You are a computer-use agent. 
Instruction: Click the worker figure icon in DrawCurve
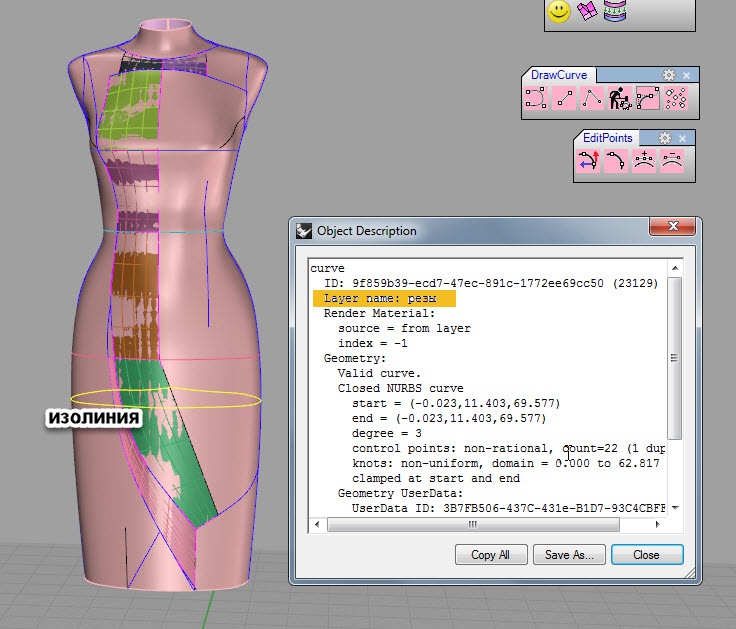point(620,98)
